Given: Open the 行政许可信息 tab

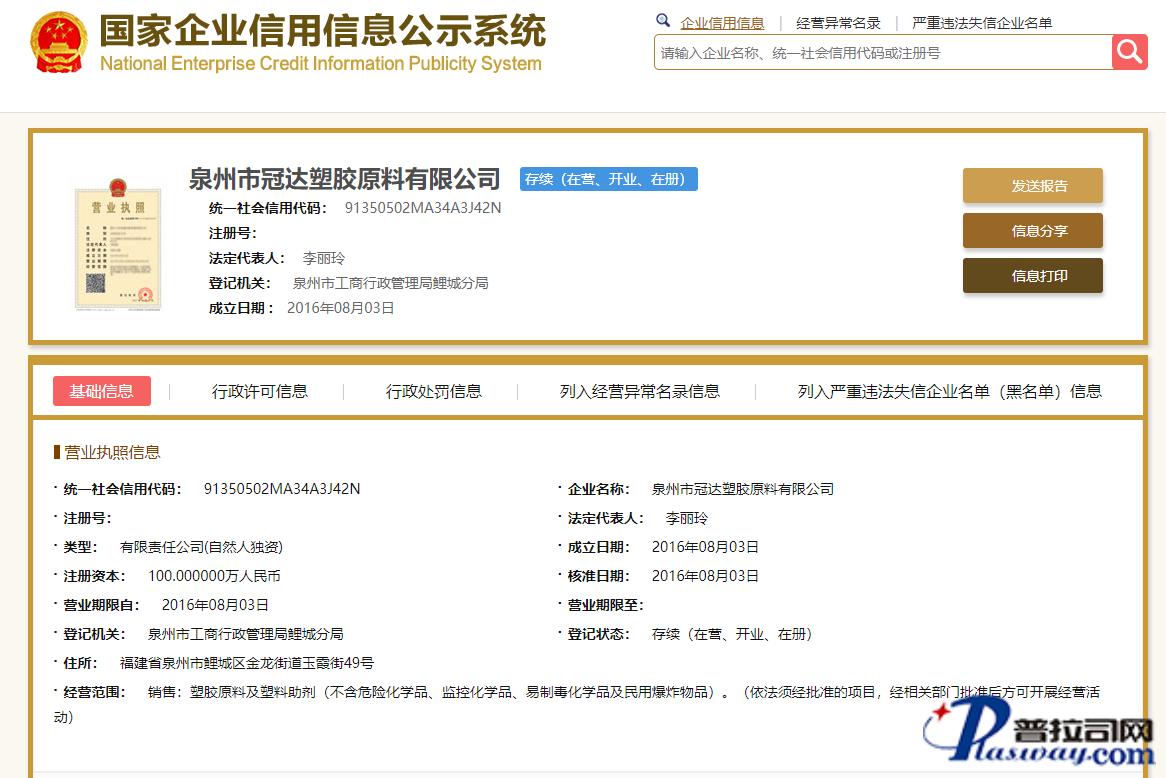Looking at the screenshot, I should click(x=260, y=391).
